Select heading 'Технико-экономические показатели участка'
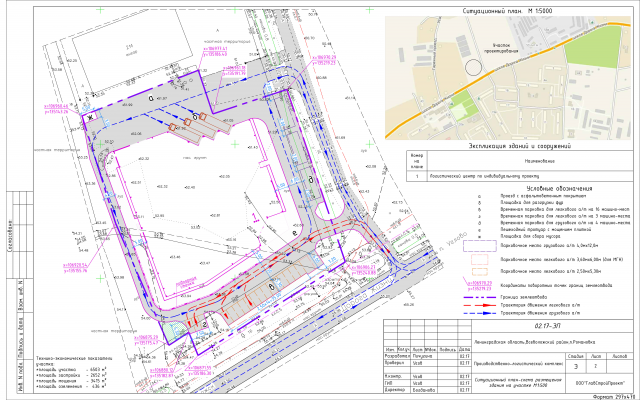Viewport: 640px width, 400px height. coord(73,361)
